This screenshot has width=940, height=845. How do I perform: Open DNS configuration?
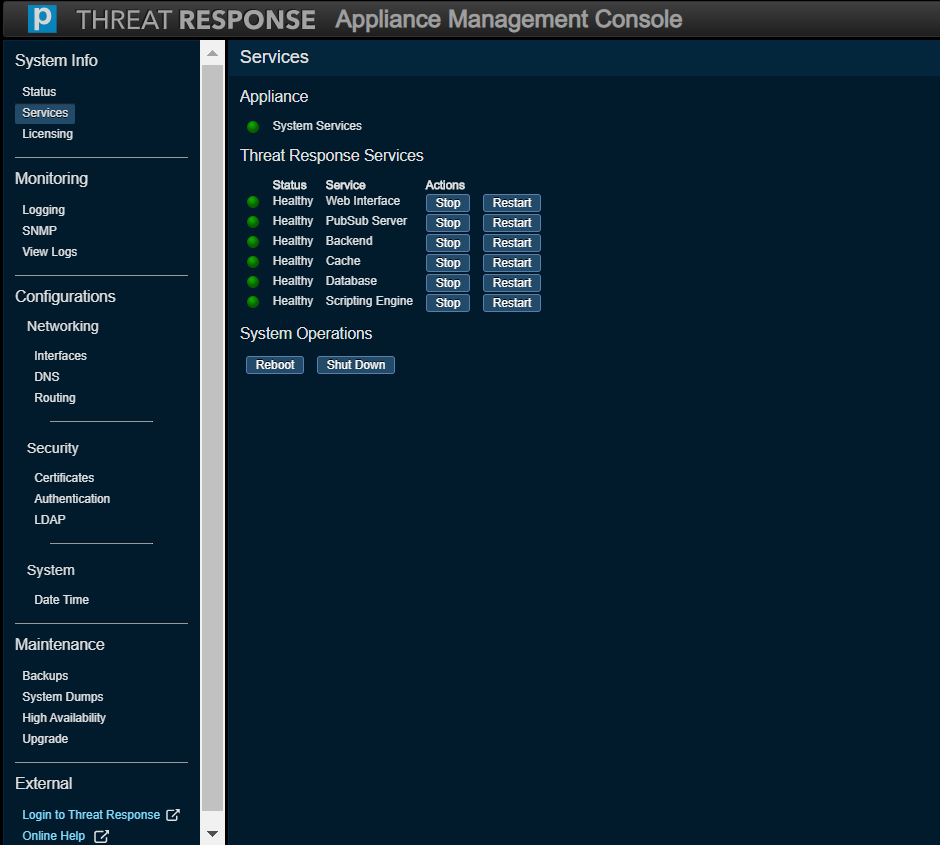[47, 376]
